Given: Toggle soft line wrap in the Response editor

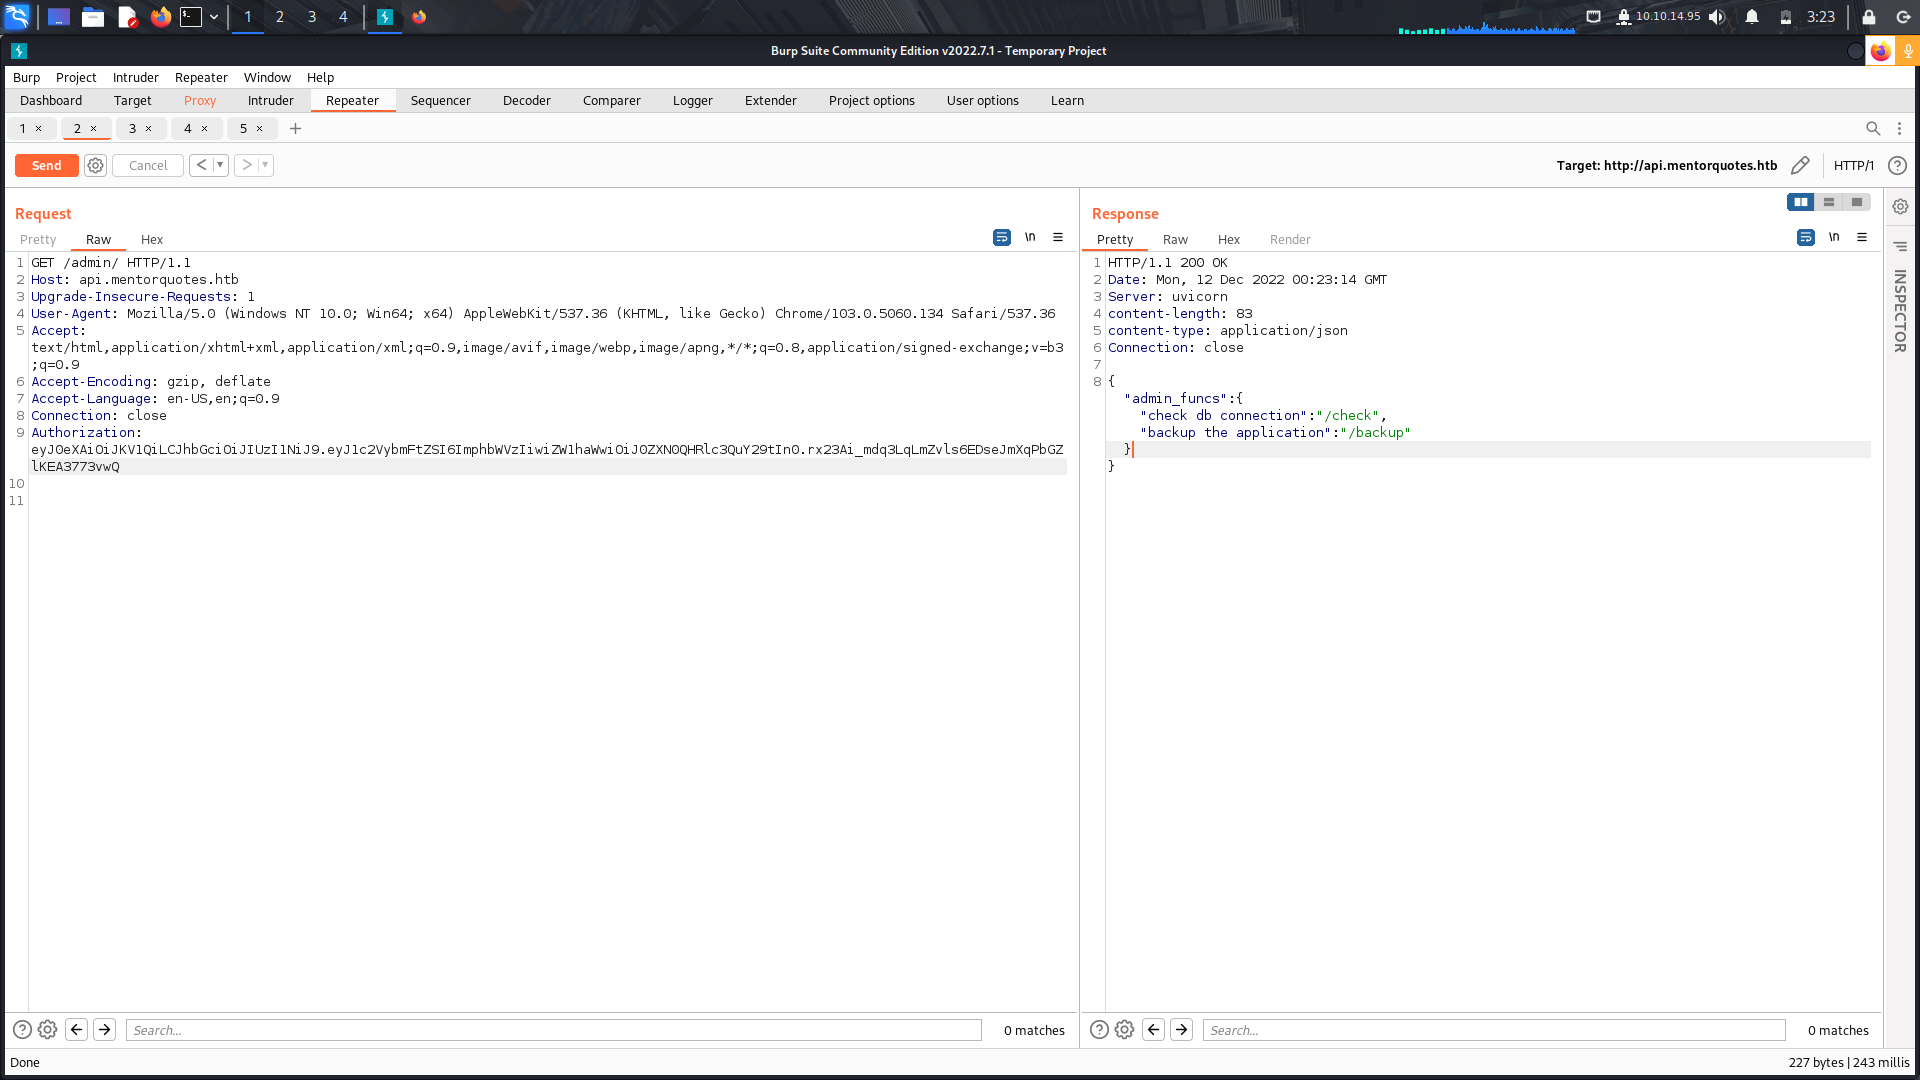Looking at the screenshot, I should (x=1805, y=237).
